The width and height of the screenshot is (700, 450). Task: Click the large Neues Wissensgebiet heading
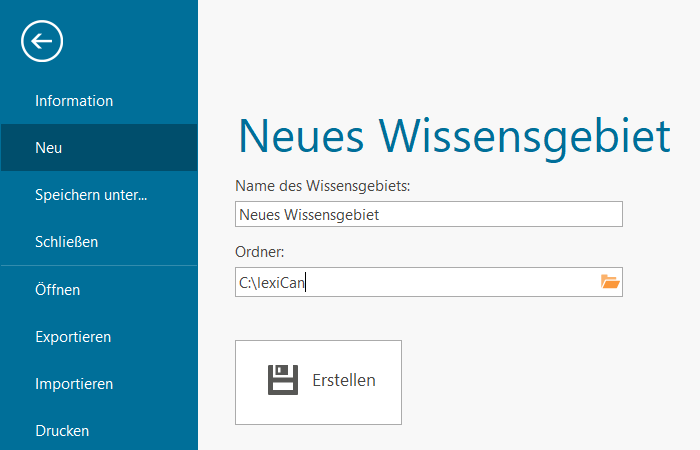pos(453,137)
